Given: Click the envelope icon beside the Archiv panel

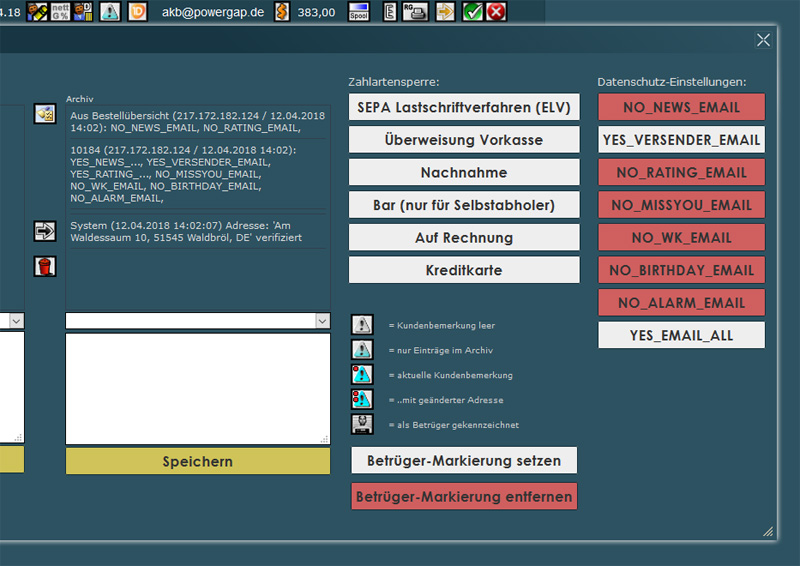Looking at the screenshot, I should click(45, 113).
